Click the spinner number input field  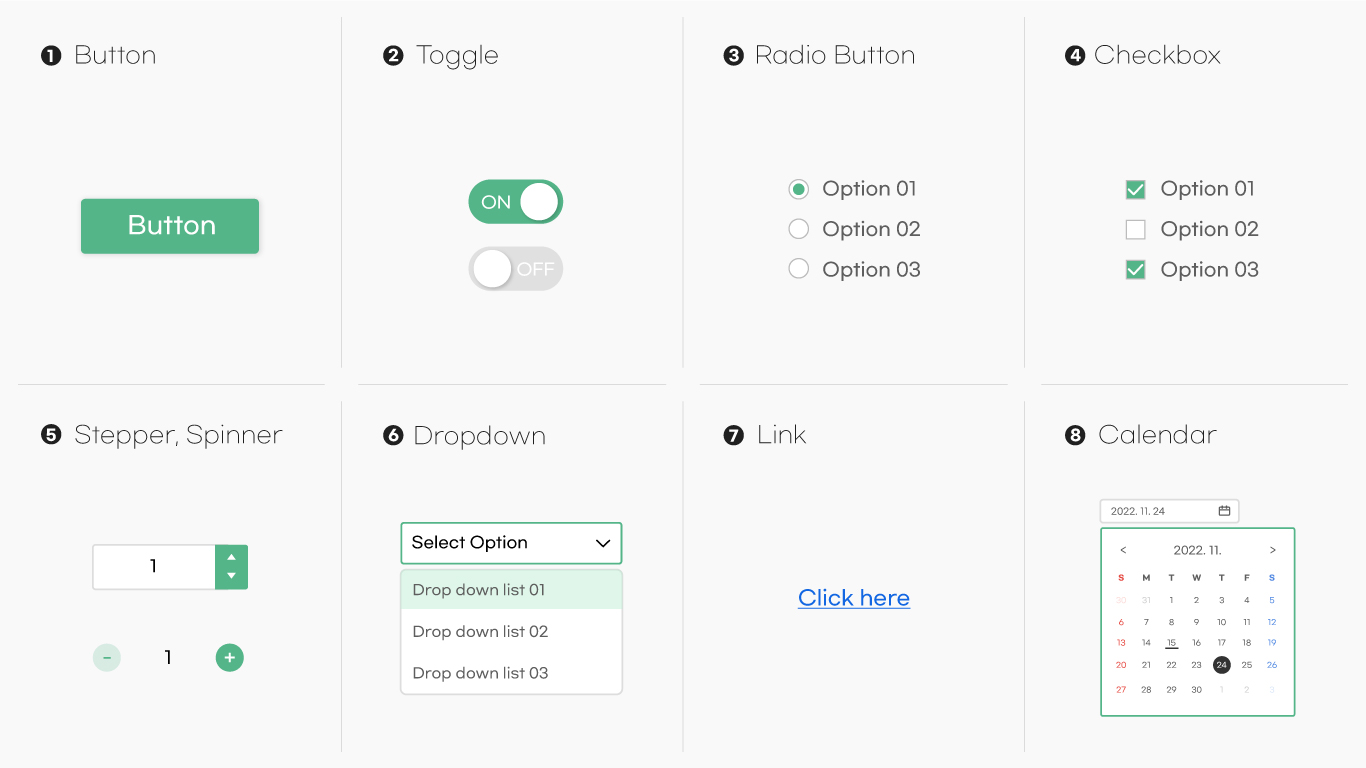tap(154, 567)
